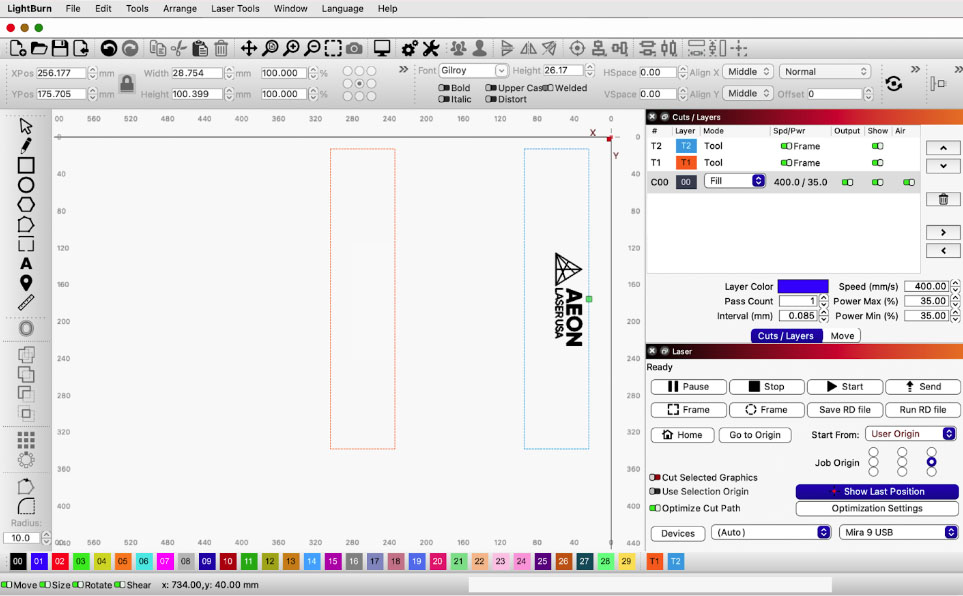
Task: Click the XPos input field
Action: [x=62, y=73]
